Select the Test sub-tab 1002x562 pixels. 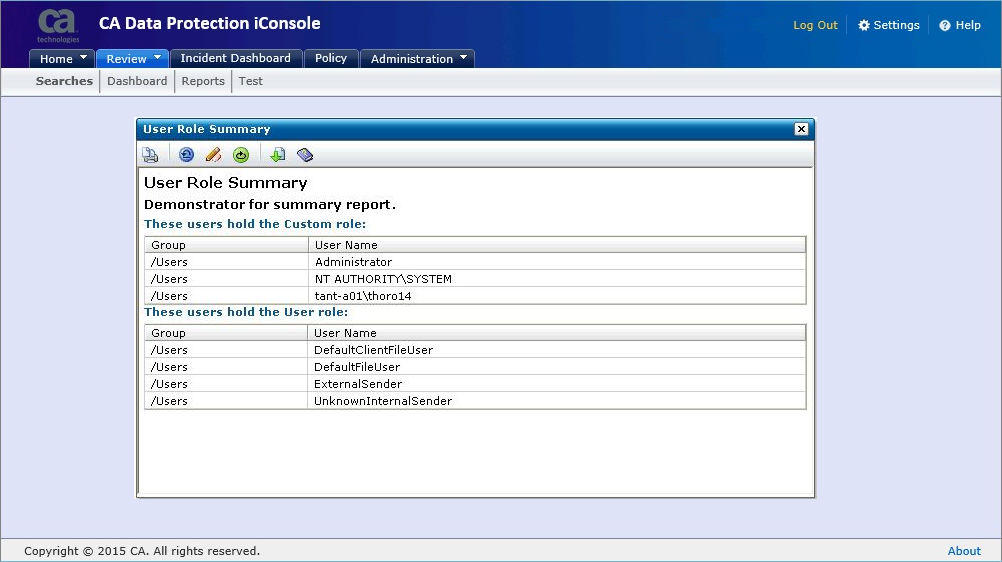[x=250, y=81]
